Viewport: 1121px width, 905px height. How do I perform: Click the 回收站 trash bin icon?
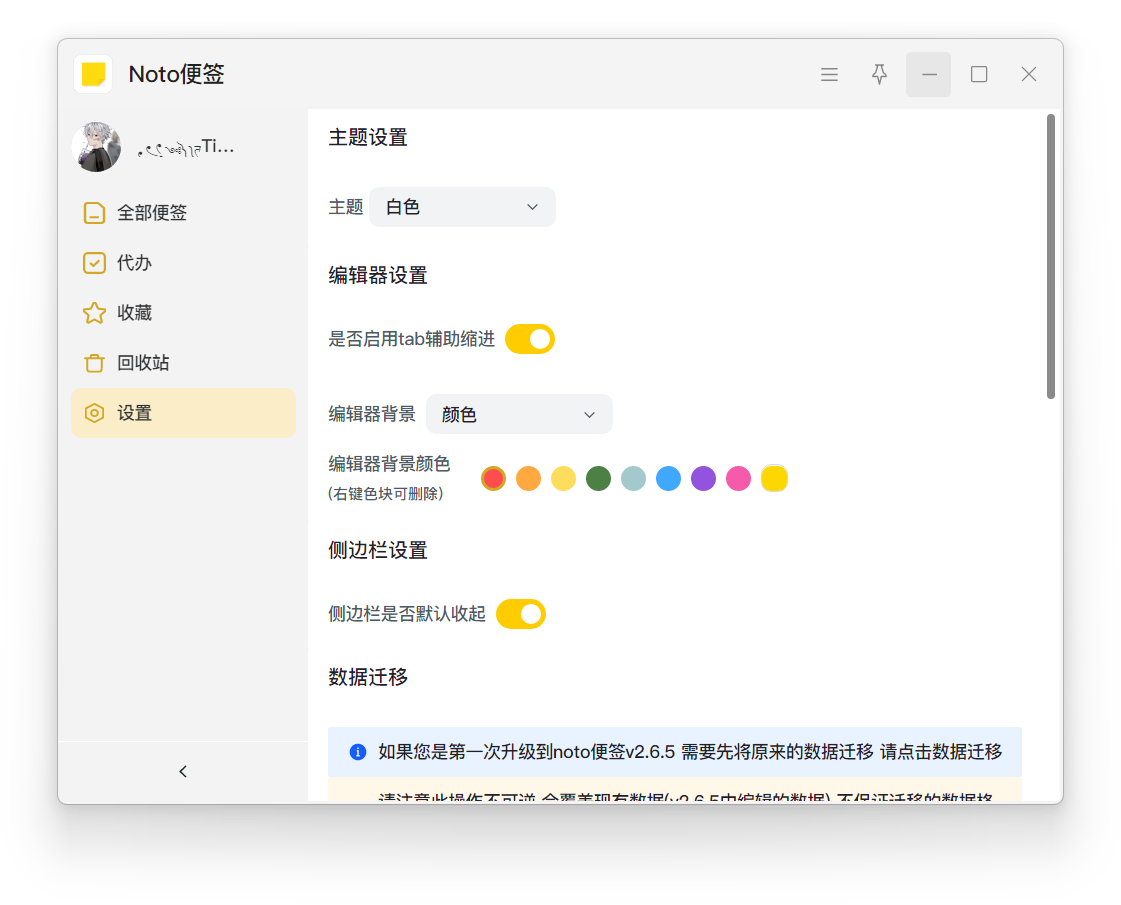[94, 363]
